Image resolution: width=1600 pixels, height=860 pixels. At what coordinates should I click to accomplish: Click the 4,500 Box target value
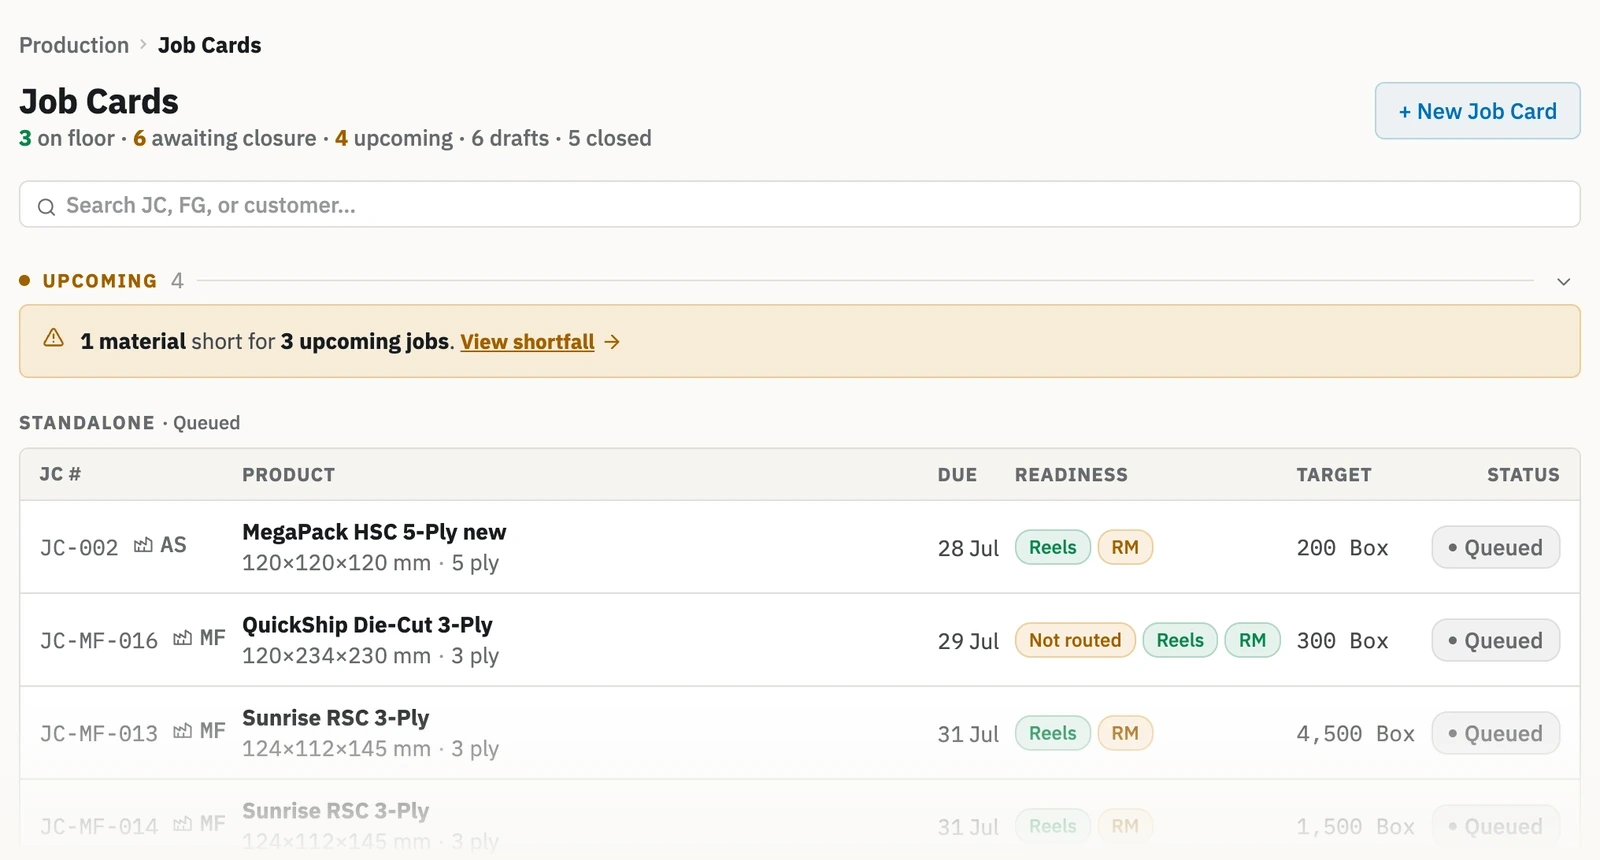[1355, 733]
